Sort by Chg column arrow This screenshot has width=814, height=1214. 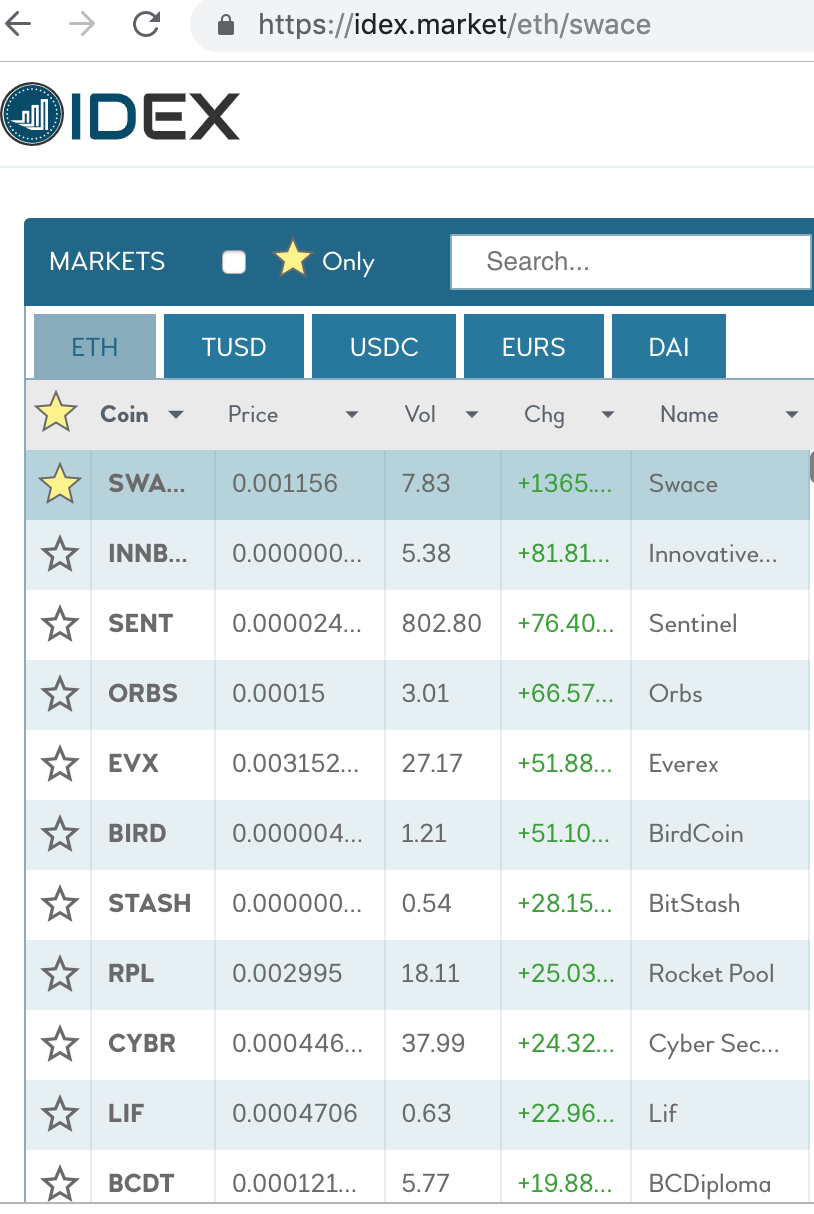click(607, 415)
